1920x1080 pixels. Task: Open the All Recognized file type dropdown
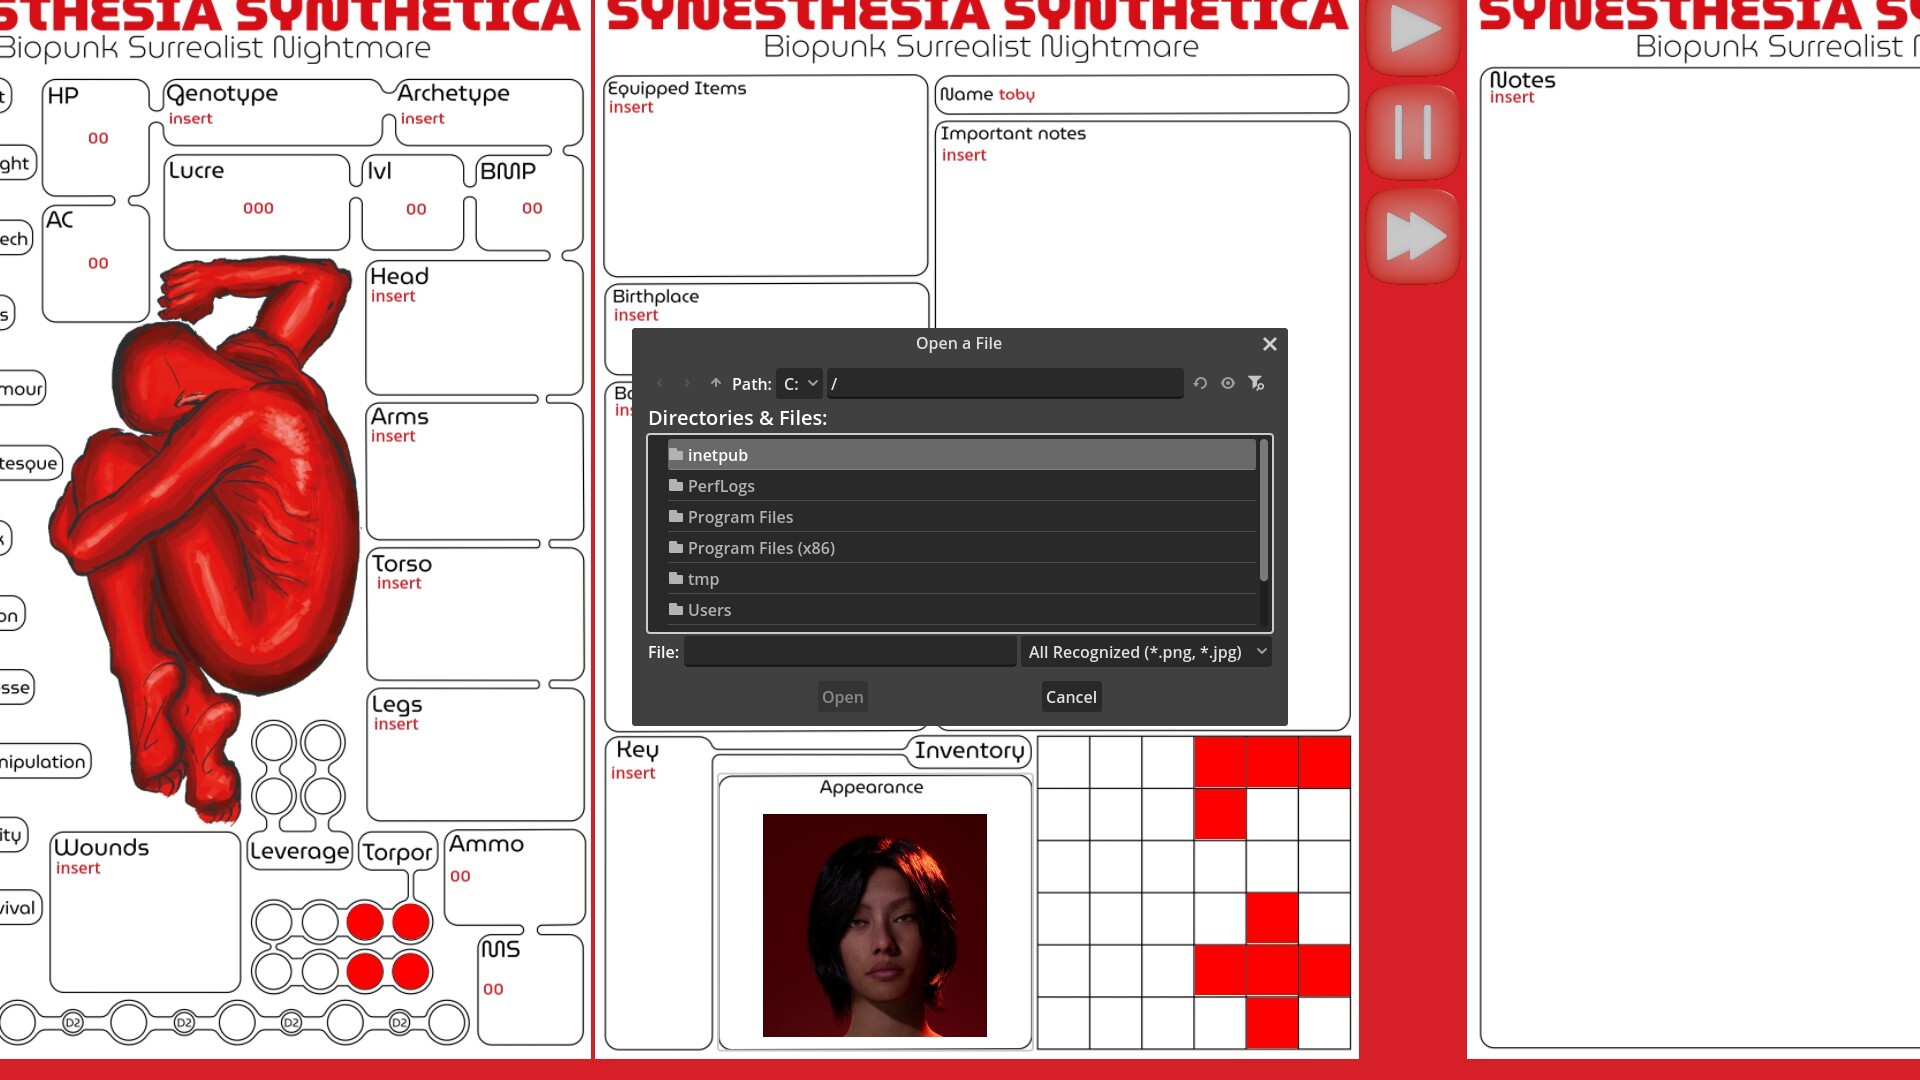(x=1145, y=651)
